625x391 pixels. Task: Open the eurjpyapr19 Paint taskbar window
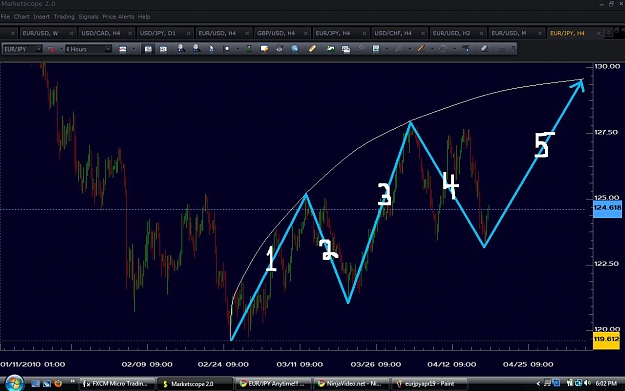coord(428,384)
